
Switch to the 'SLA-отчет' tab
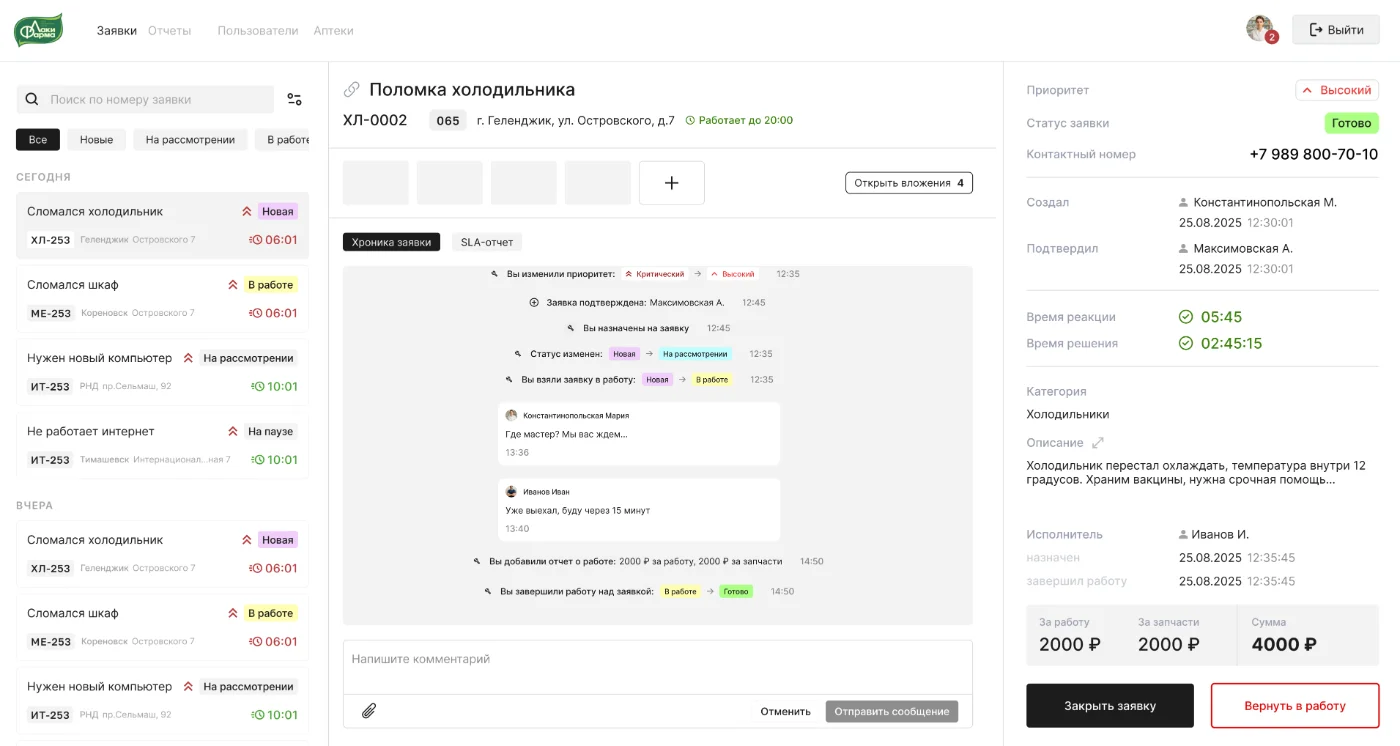pyautogui.click(x=486, y=242)
